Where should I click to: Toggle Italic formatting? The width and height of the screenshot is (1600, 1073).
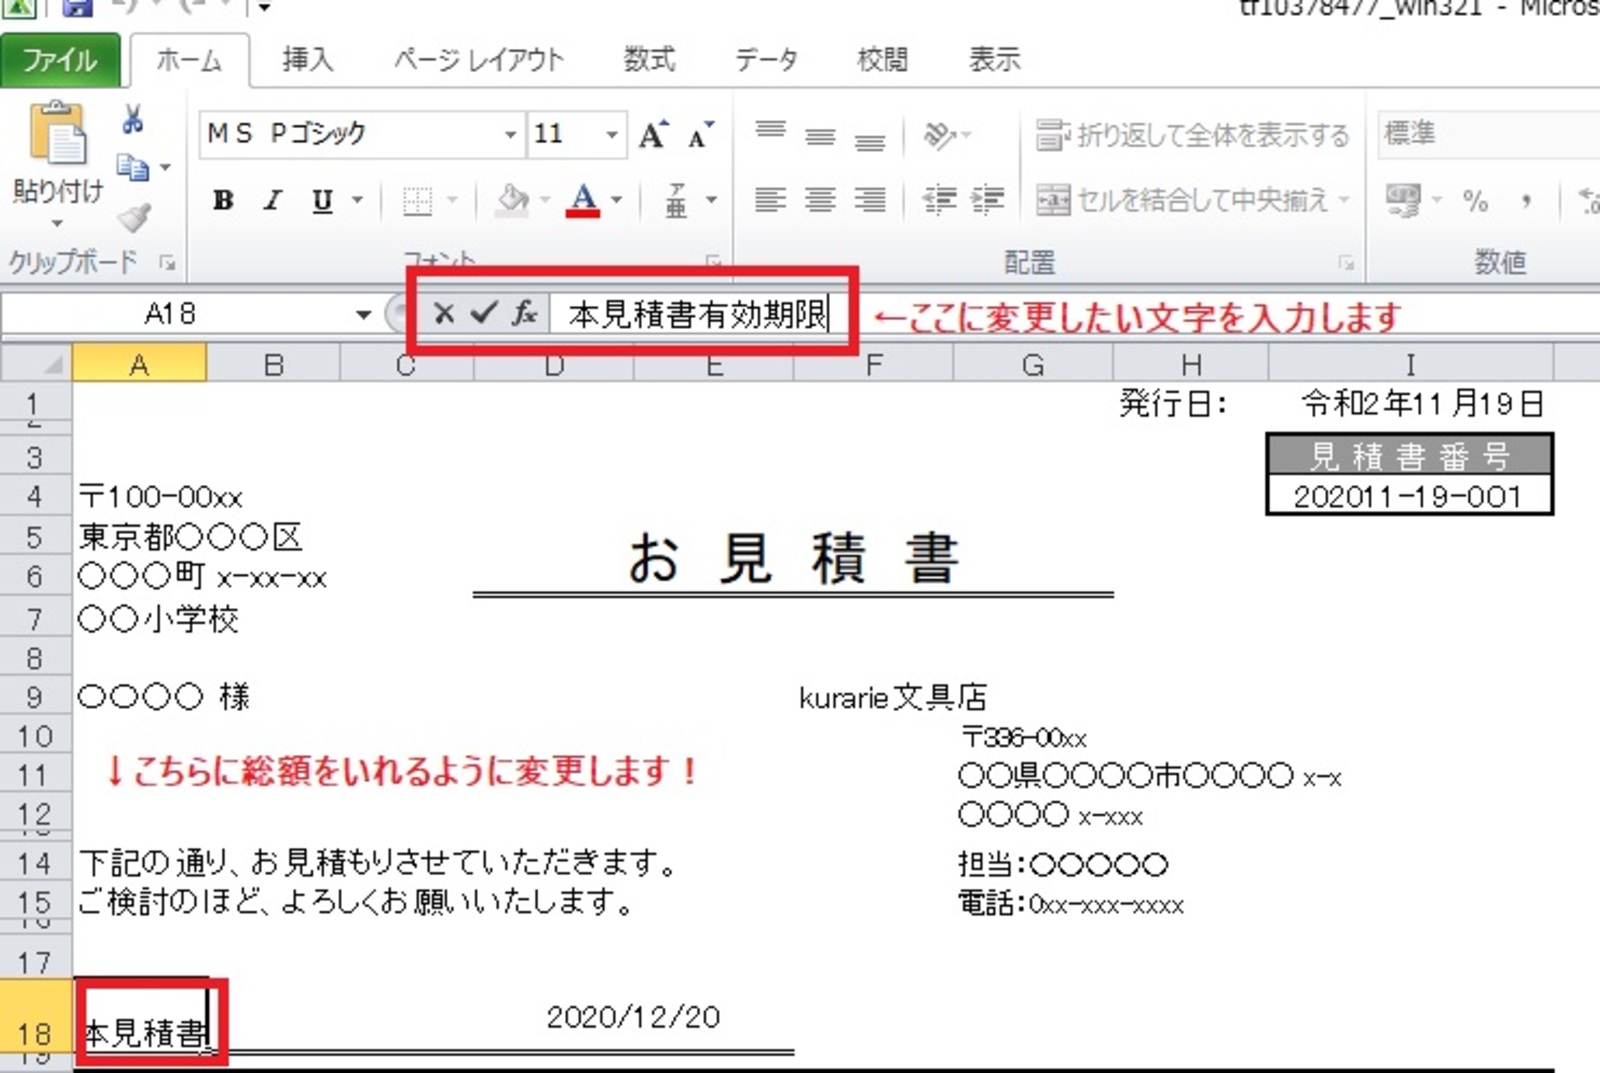point(272,200)
